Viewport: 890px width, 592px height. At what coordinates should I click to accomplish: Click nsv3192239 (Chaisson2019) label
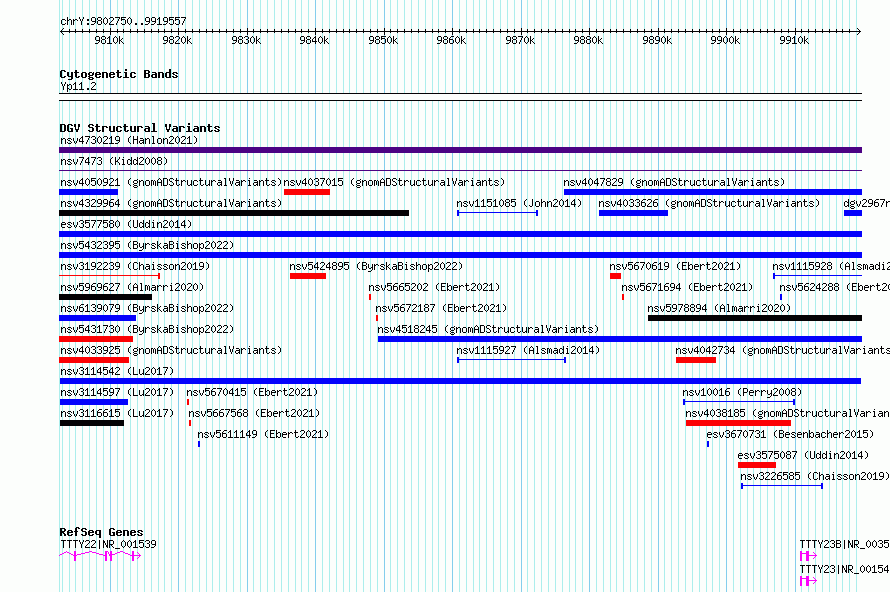pyautogui.click(x=135, y=266)
